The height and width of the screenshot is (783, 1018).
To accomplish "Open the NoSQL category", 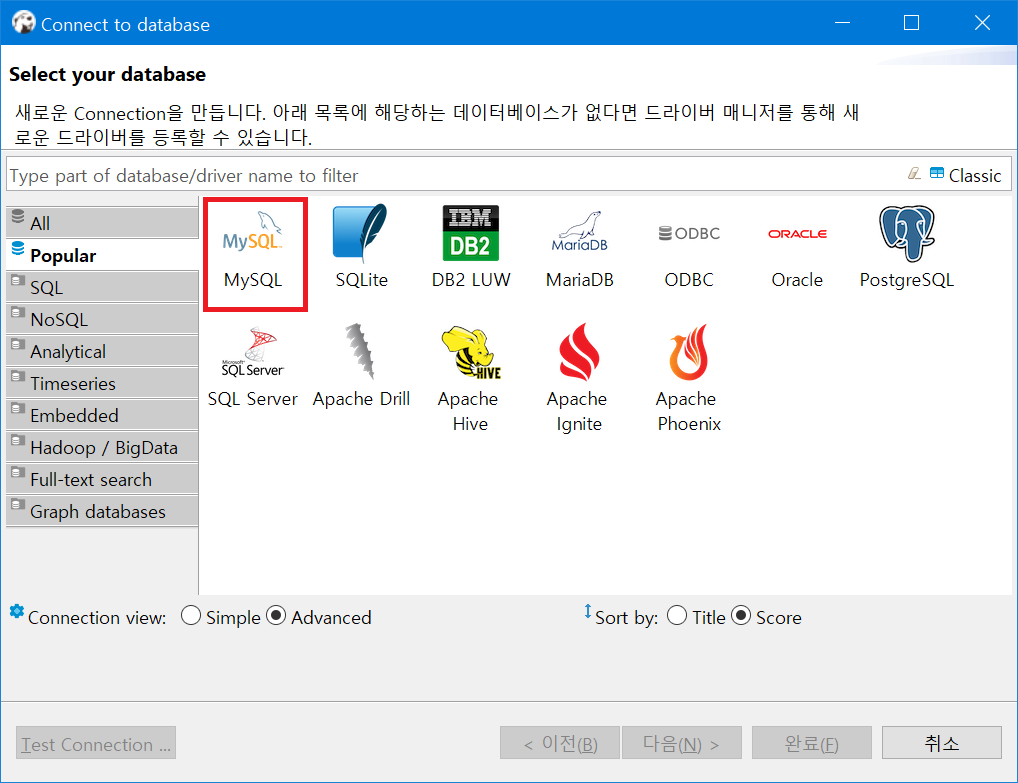I will click(x=102, y=319).
